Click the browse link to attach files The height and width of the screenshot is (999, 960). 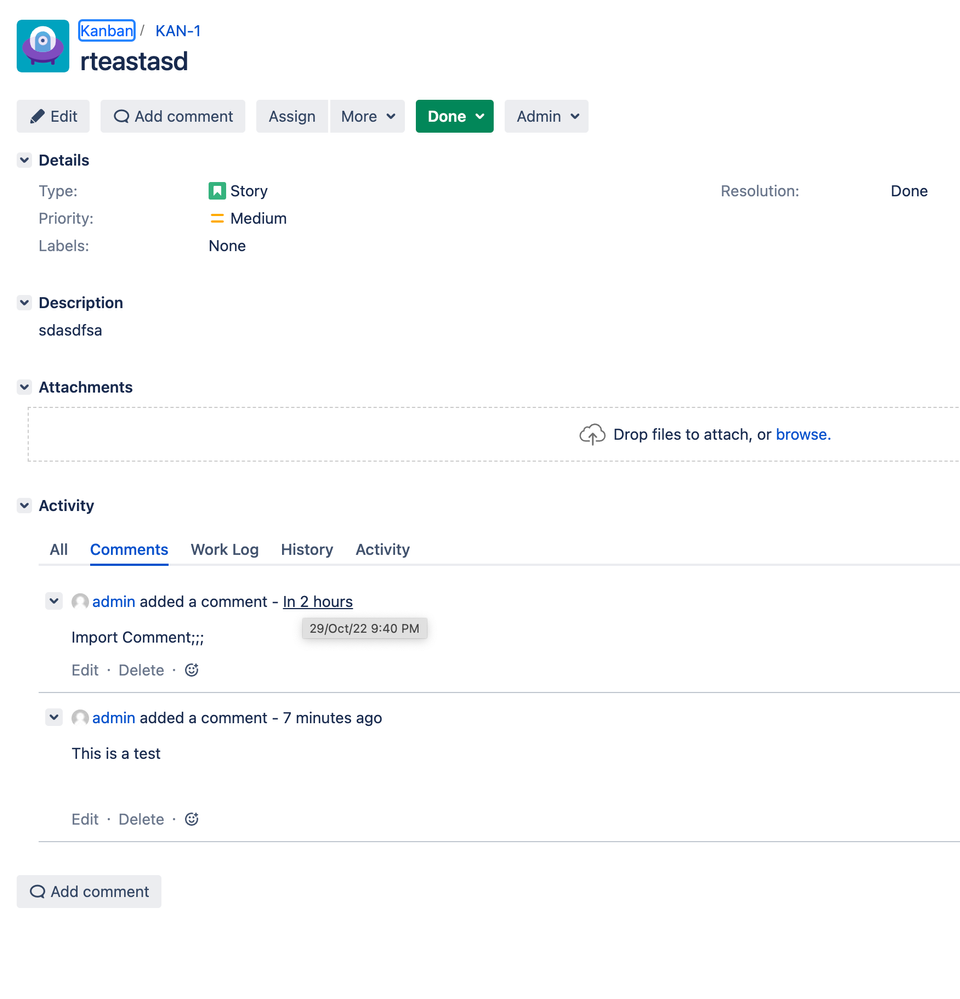803,434
